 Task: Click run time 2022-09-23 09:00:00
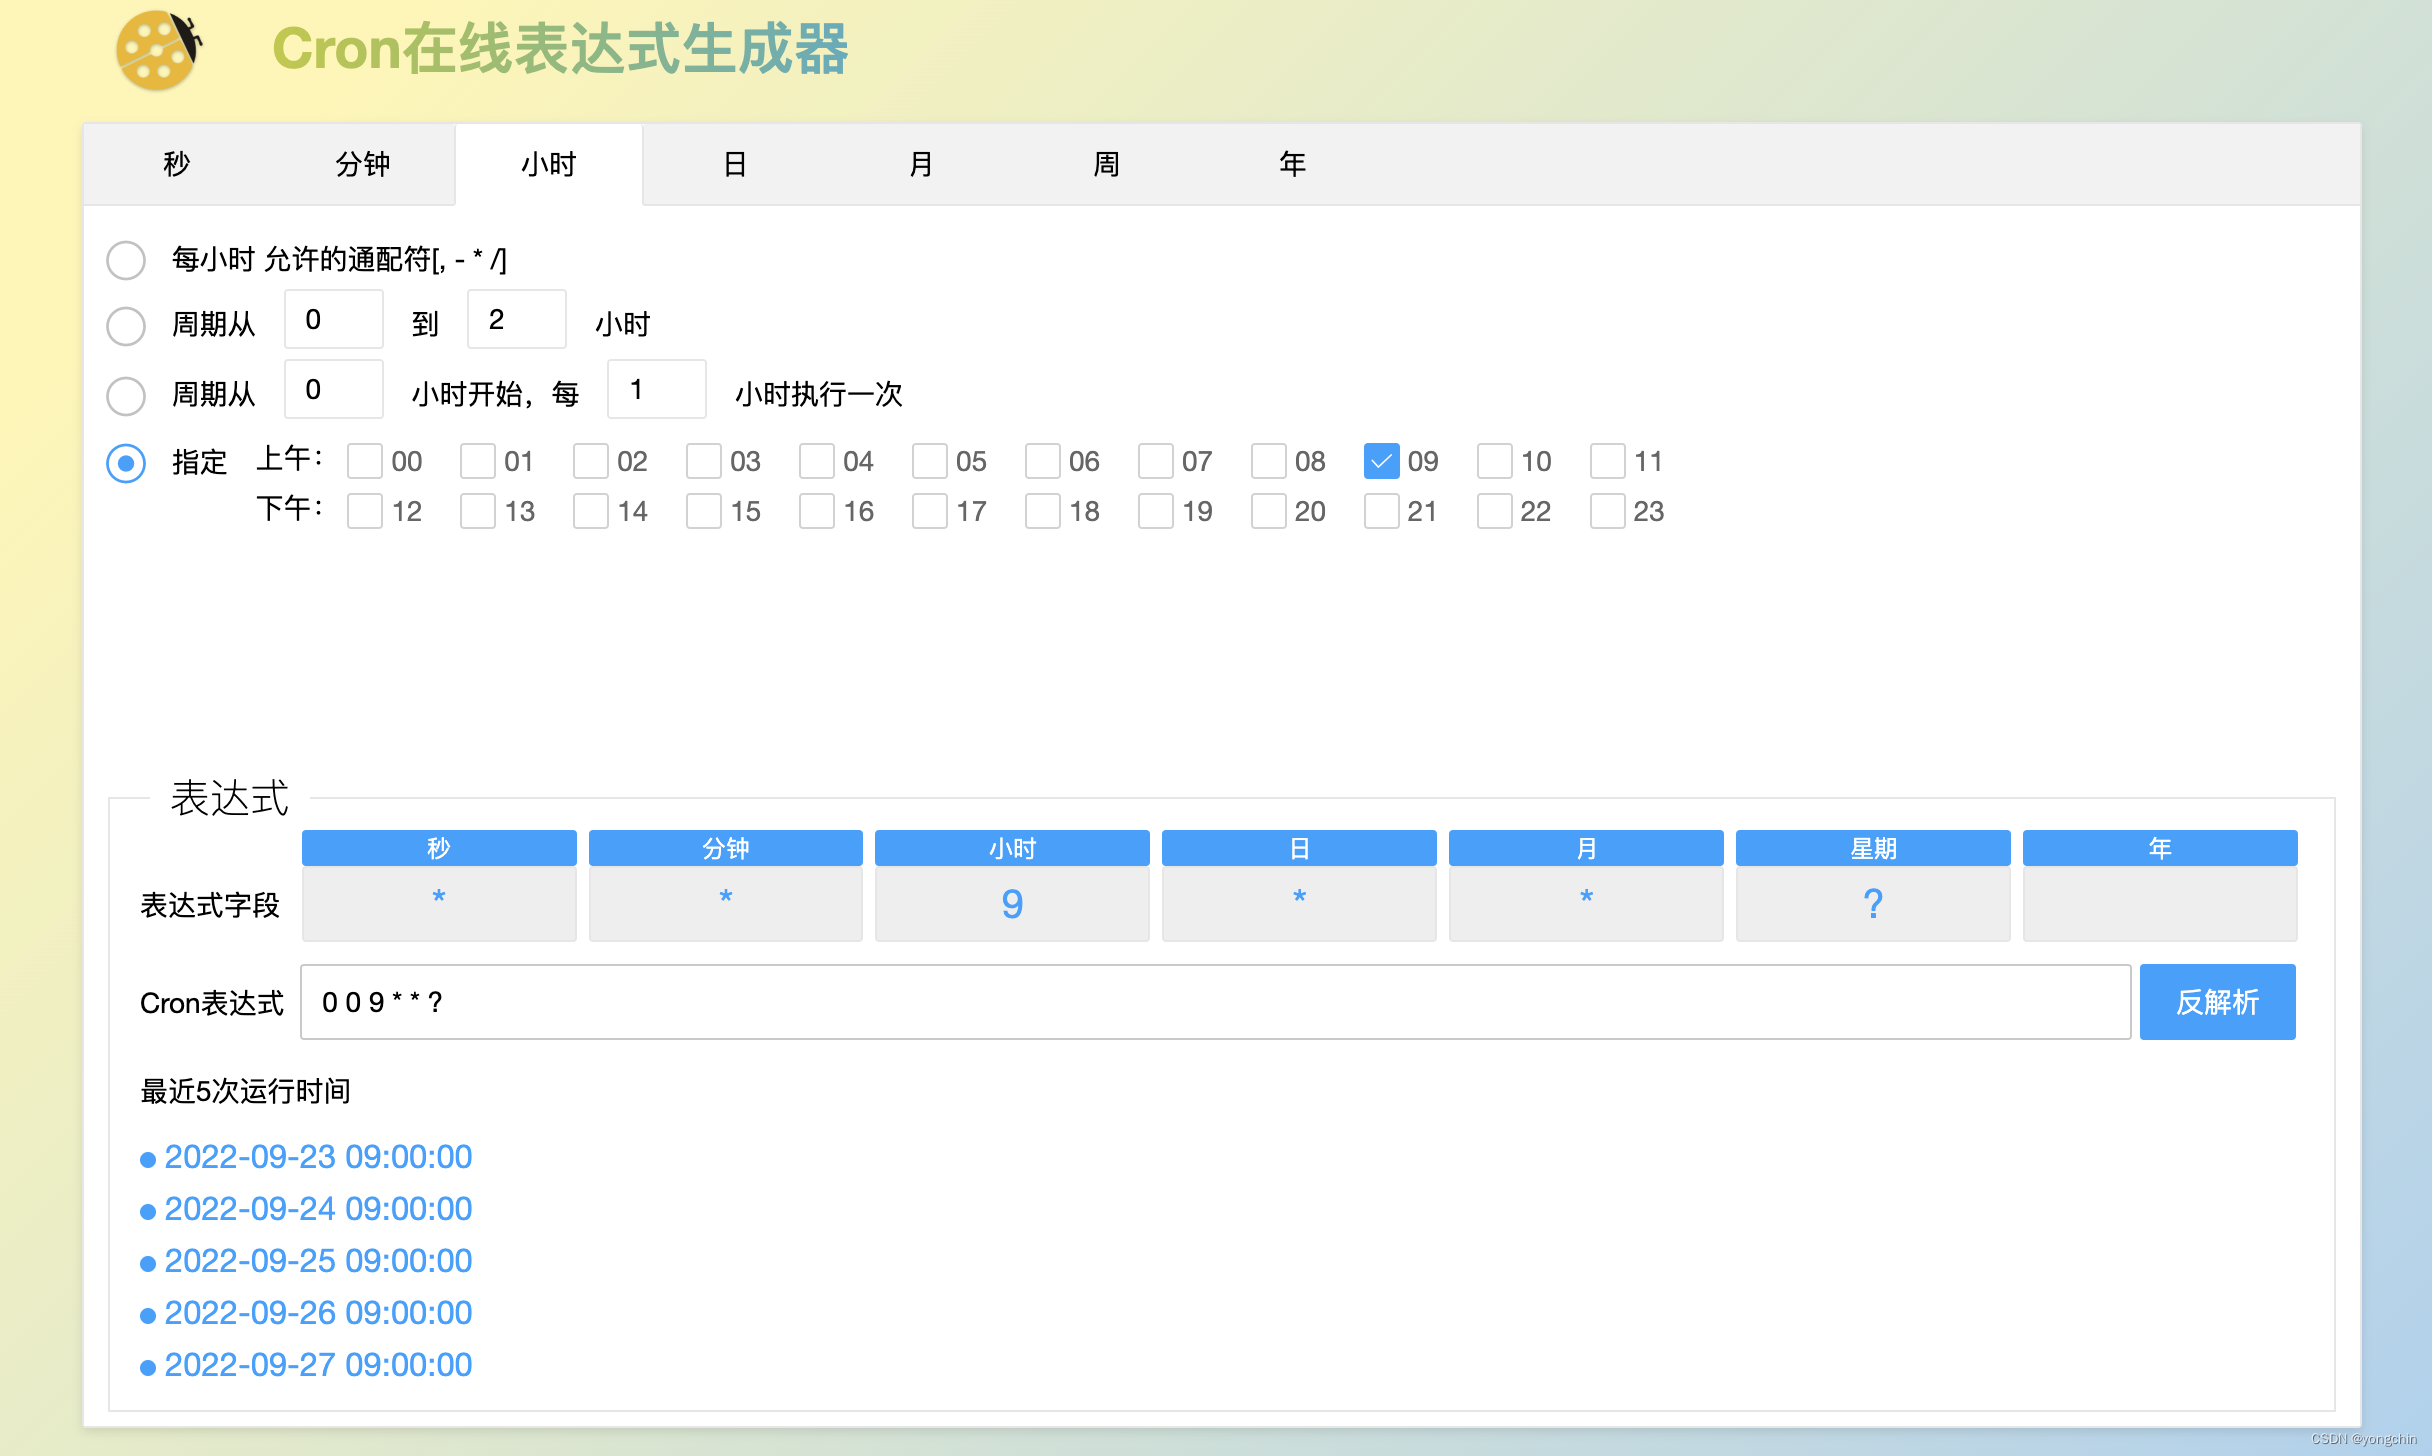click(x=318, y=1157)
